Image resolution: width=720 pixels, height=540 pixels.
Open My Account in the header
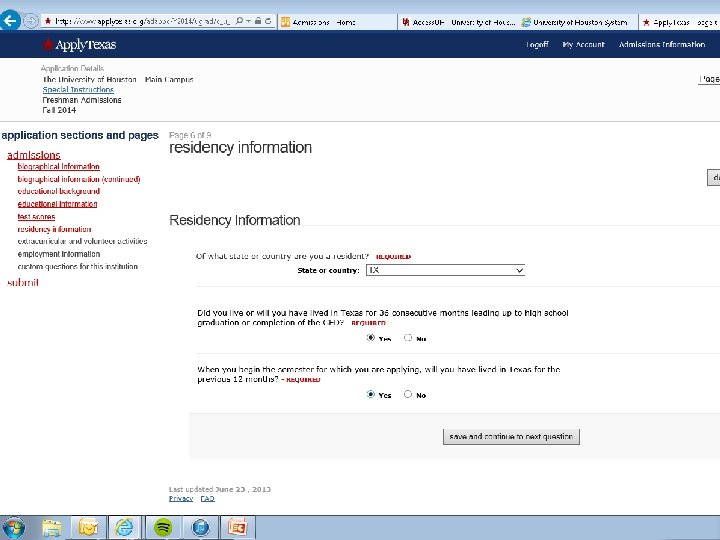(583, 45)
